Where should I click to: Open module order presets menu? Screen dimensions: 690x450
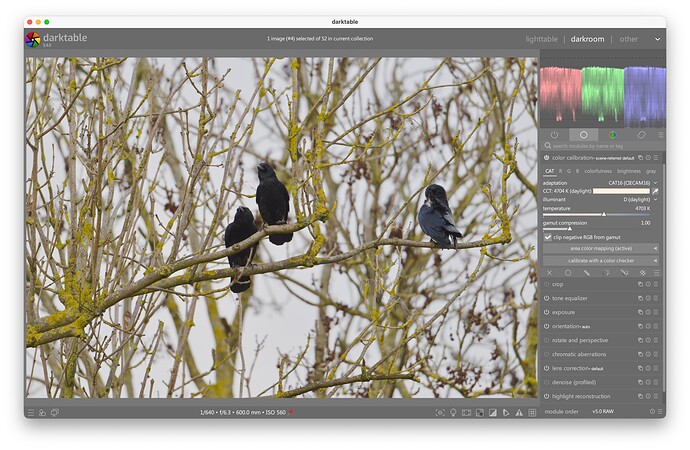(660, 412)
